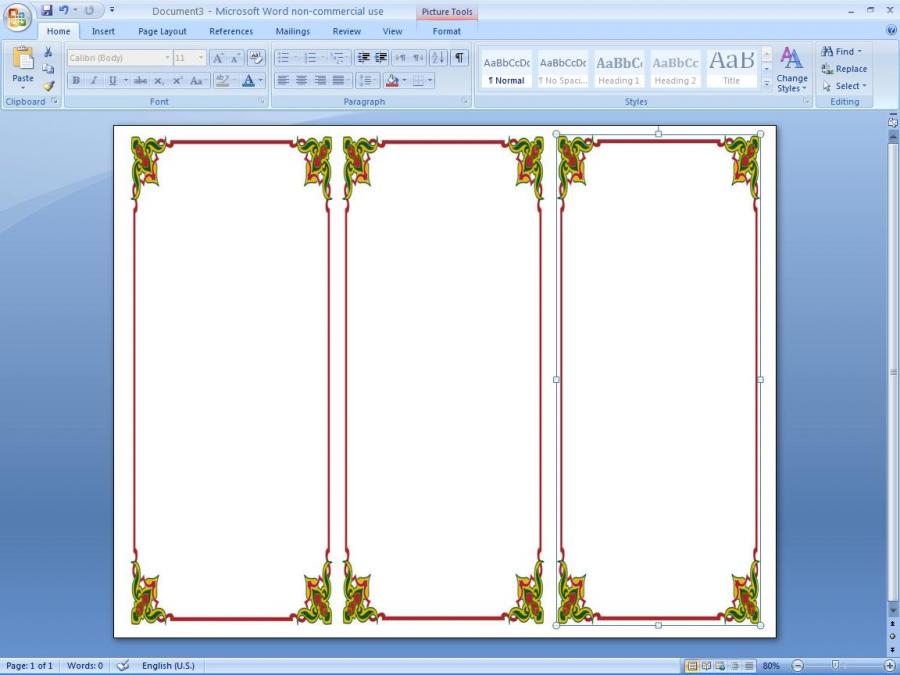Grow font size with large A icon

point(218,58)
